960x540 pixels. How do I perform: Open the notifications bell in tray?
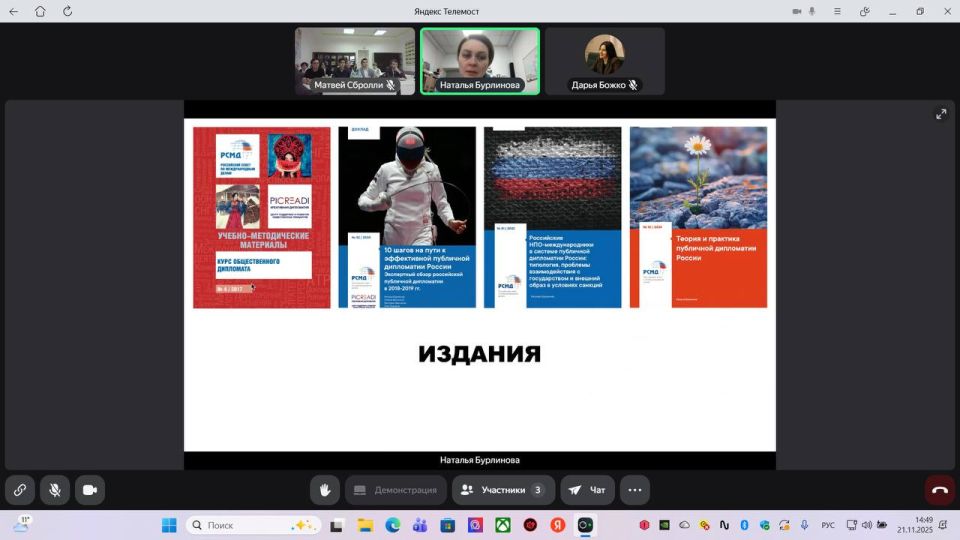943,525
